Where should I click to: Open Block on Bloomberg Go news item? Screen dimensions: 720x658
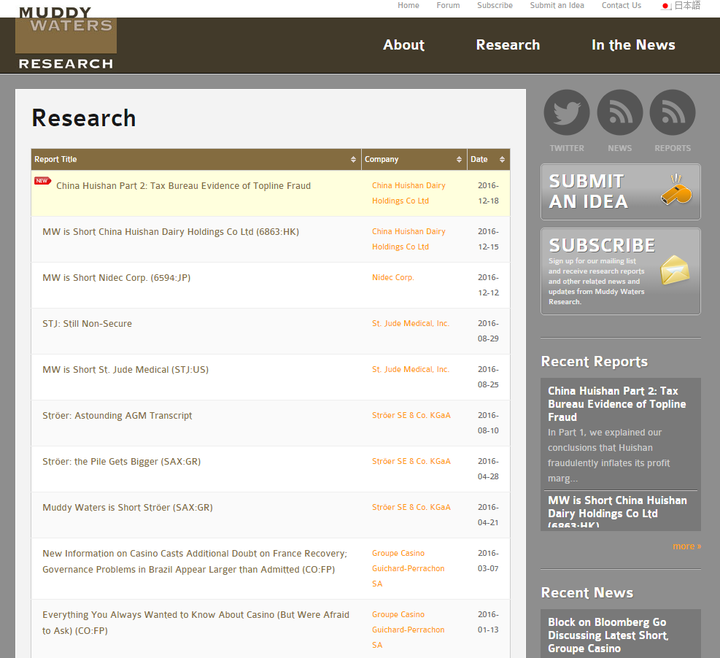point(608,635)
